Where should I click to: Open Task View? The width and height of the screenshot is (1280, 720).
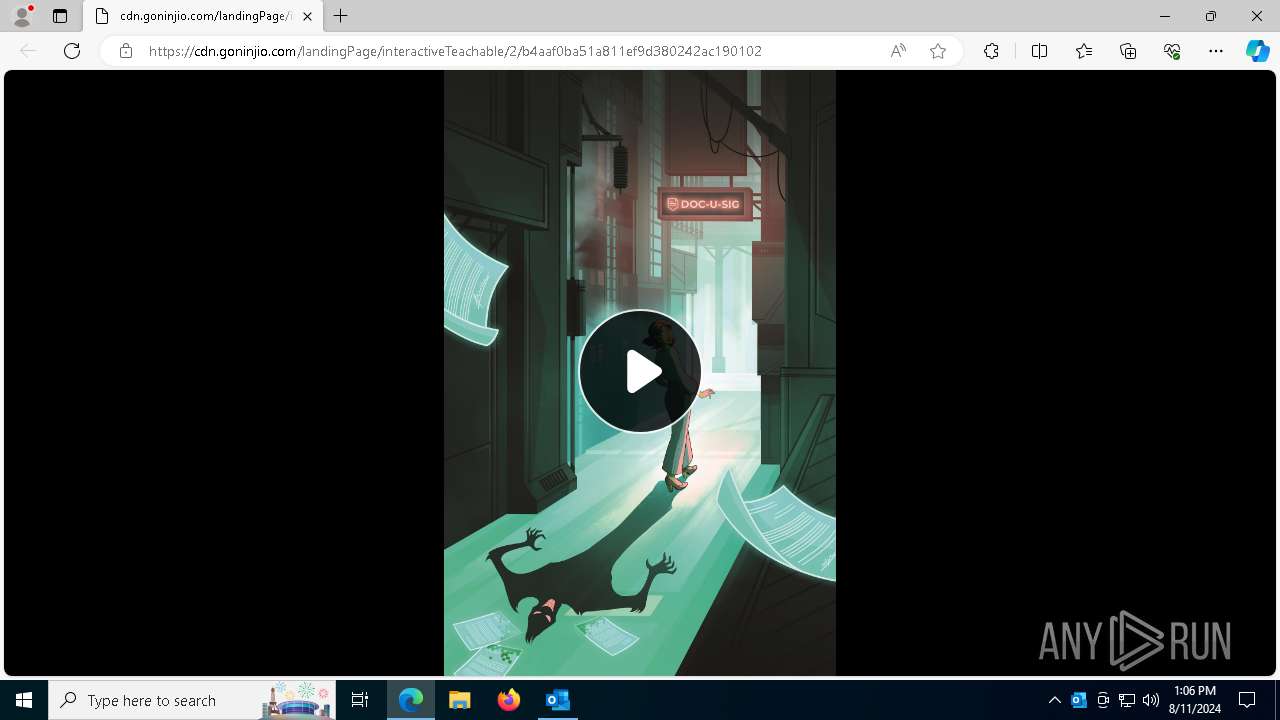[x=360, y=700]
